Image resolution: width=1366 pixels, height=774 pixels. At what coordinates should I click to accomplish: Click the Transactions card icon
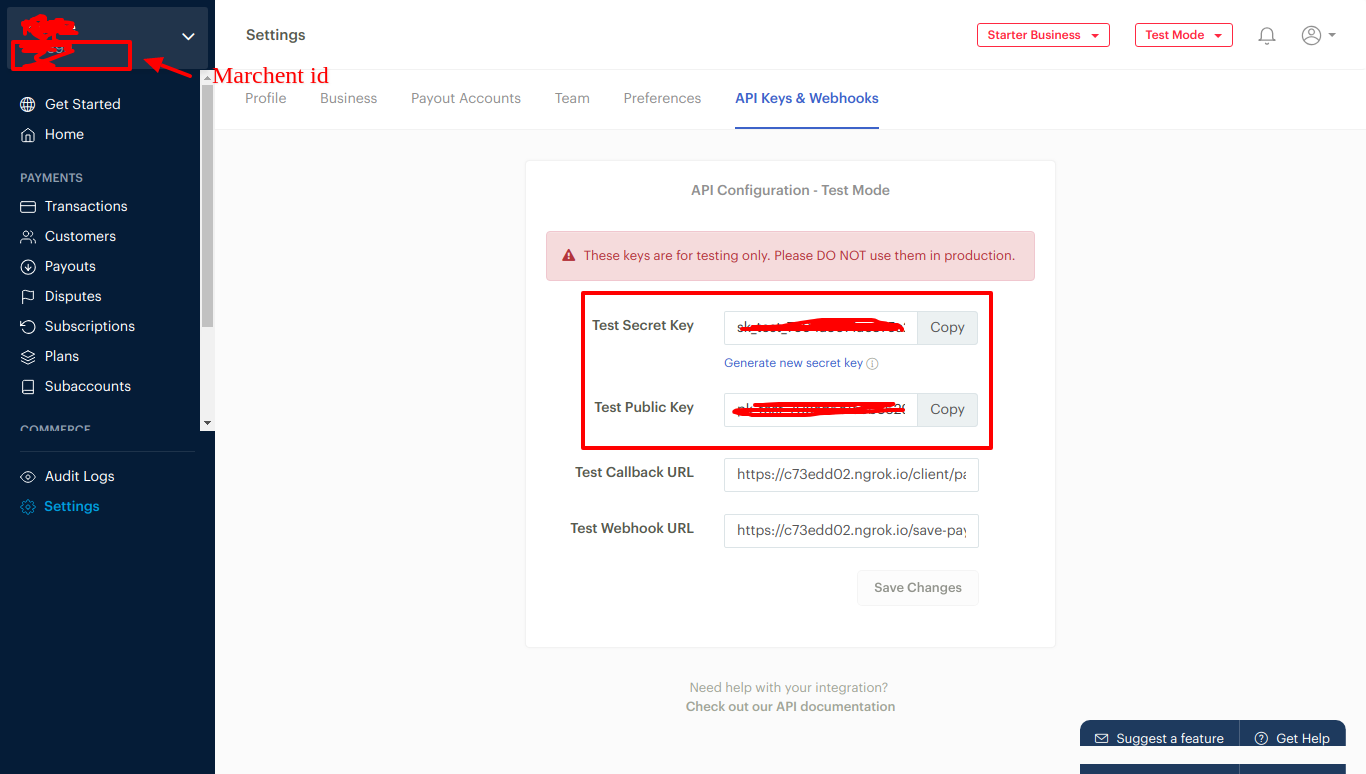pyautogui.click(x=28, y=206)
